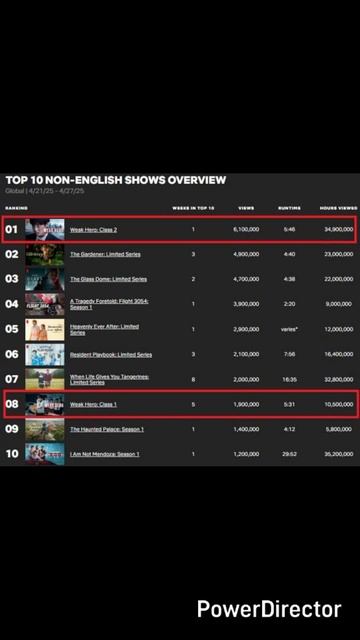360x640 pixels.
Task: Click the views value '3,900,000'
Action: coord(246,304)
